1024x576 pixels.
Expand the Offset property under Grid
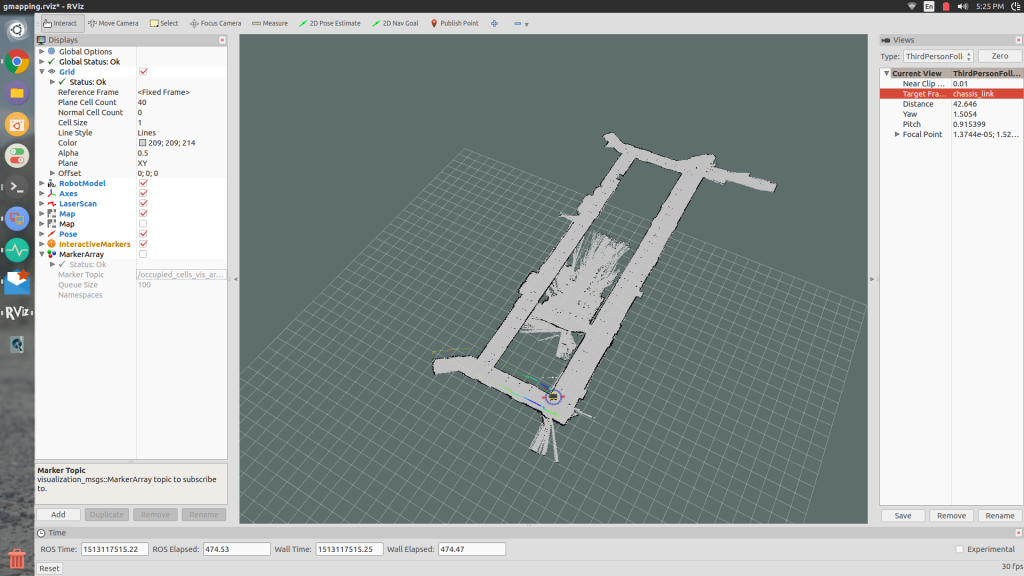tap(52, 173)
